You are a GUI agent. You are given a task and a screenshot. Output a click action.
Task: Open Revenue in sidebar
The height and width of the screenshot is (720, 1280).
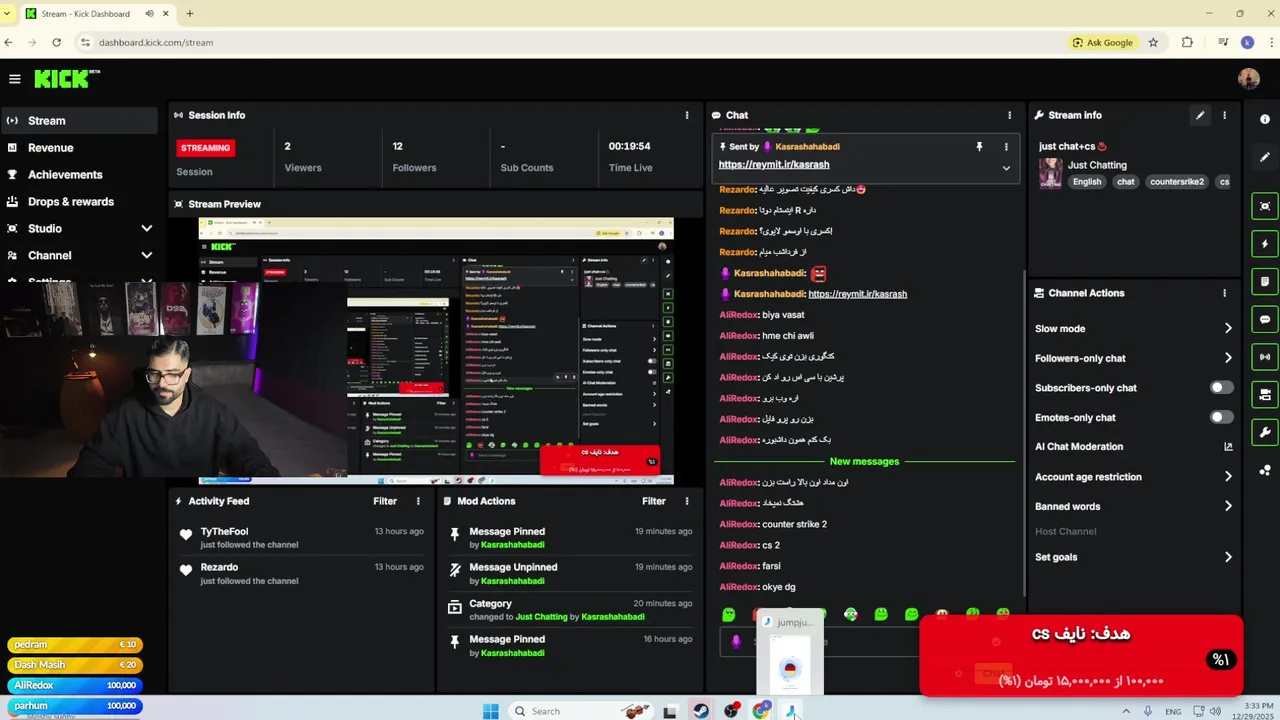pyautogui.click(x=79, y=148)
